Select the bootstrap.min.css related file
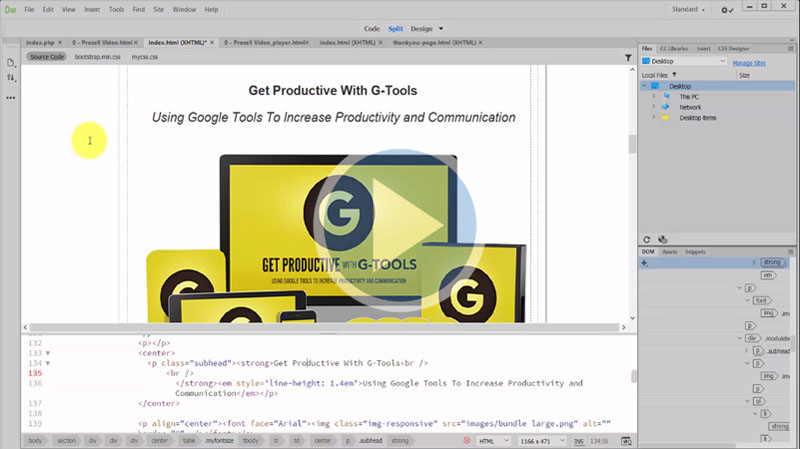800x449 pixels. pyautogui.click(x=95, y=57)
